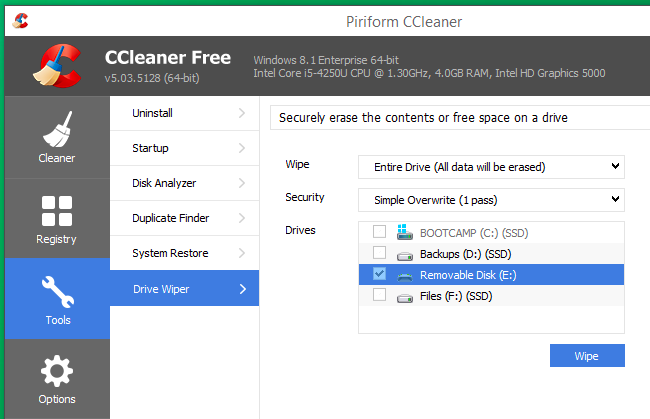This screenshot has width=650, height=419.
Task: Open the Uninstall tool
Action: (x=184, y=113)
